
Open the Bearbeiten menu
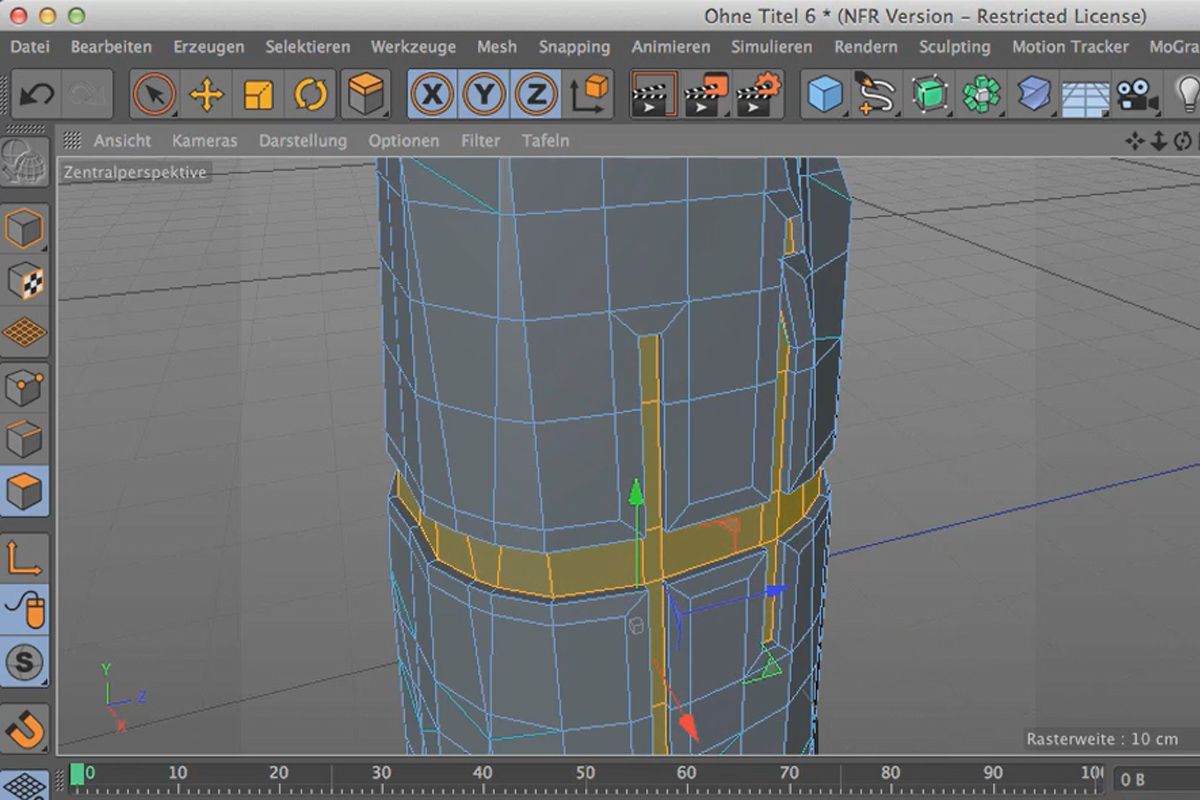[x=111, y=46]
